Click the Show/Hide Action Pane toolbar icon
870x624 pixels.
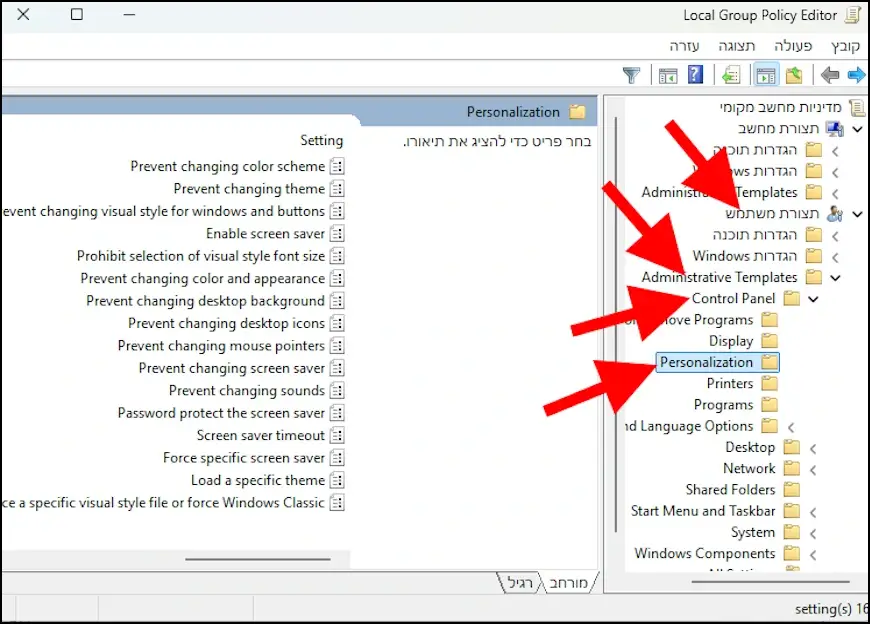coord(668,75)
